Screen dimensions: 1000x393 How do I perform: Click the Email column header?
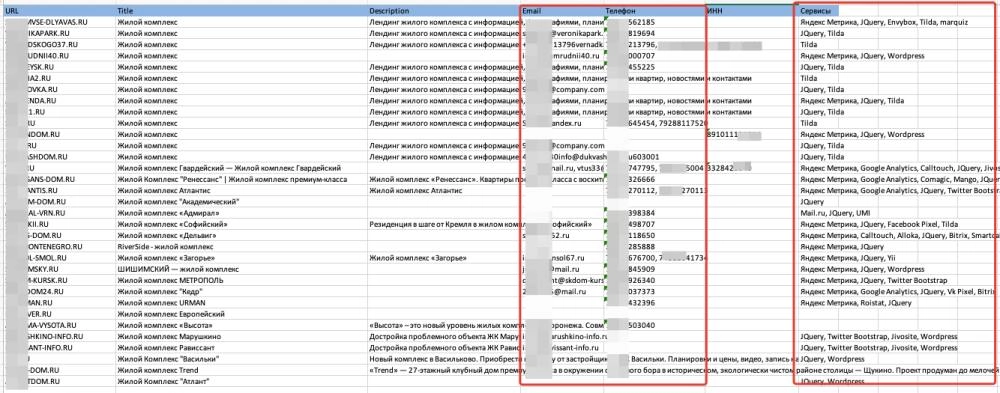562,11
